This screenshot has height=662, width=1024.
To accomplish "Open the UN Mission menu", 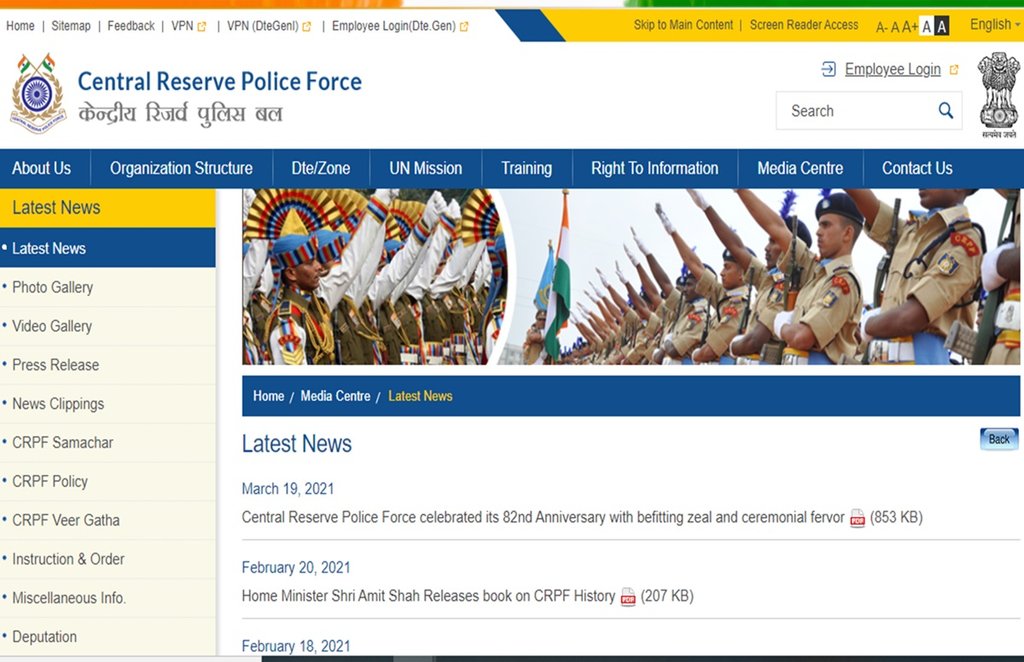I will 426,168.
